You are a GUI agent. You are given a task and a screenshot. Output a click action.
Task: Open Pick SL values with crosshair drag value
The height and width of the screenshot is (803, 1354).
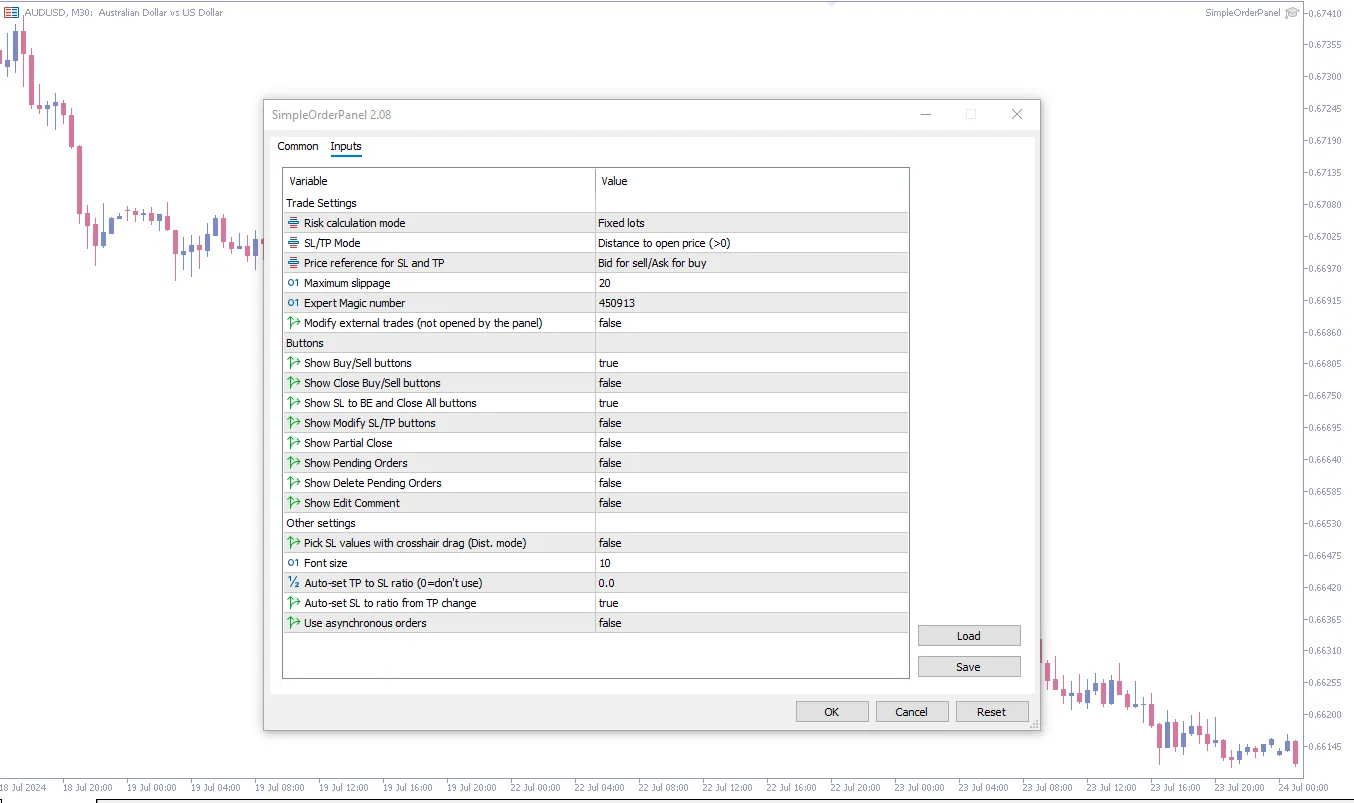(x=752, y=543)
